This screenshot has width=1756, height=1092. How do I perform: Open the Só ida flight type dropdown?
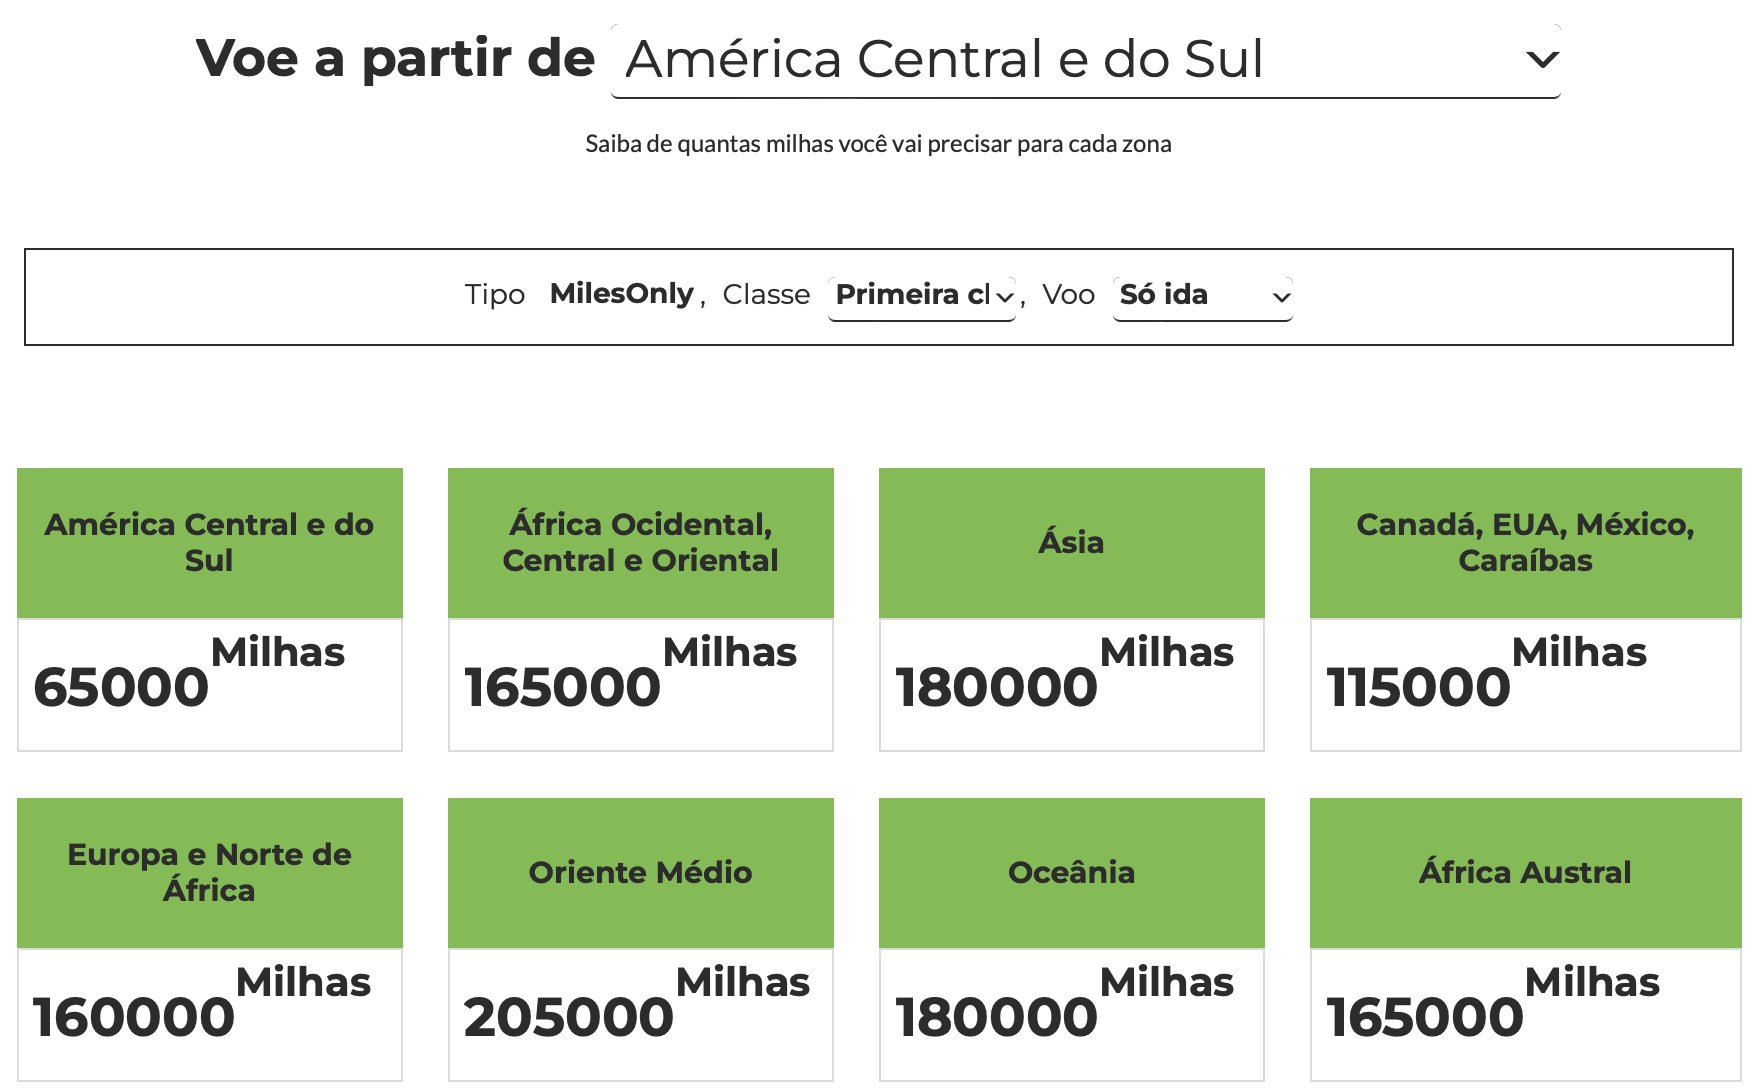click(1202, 297)
